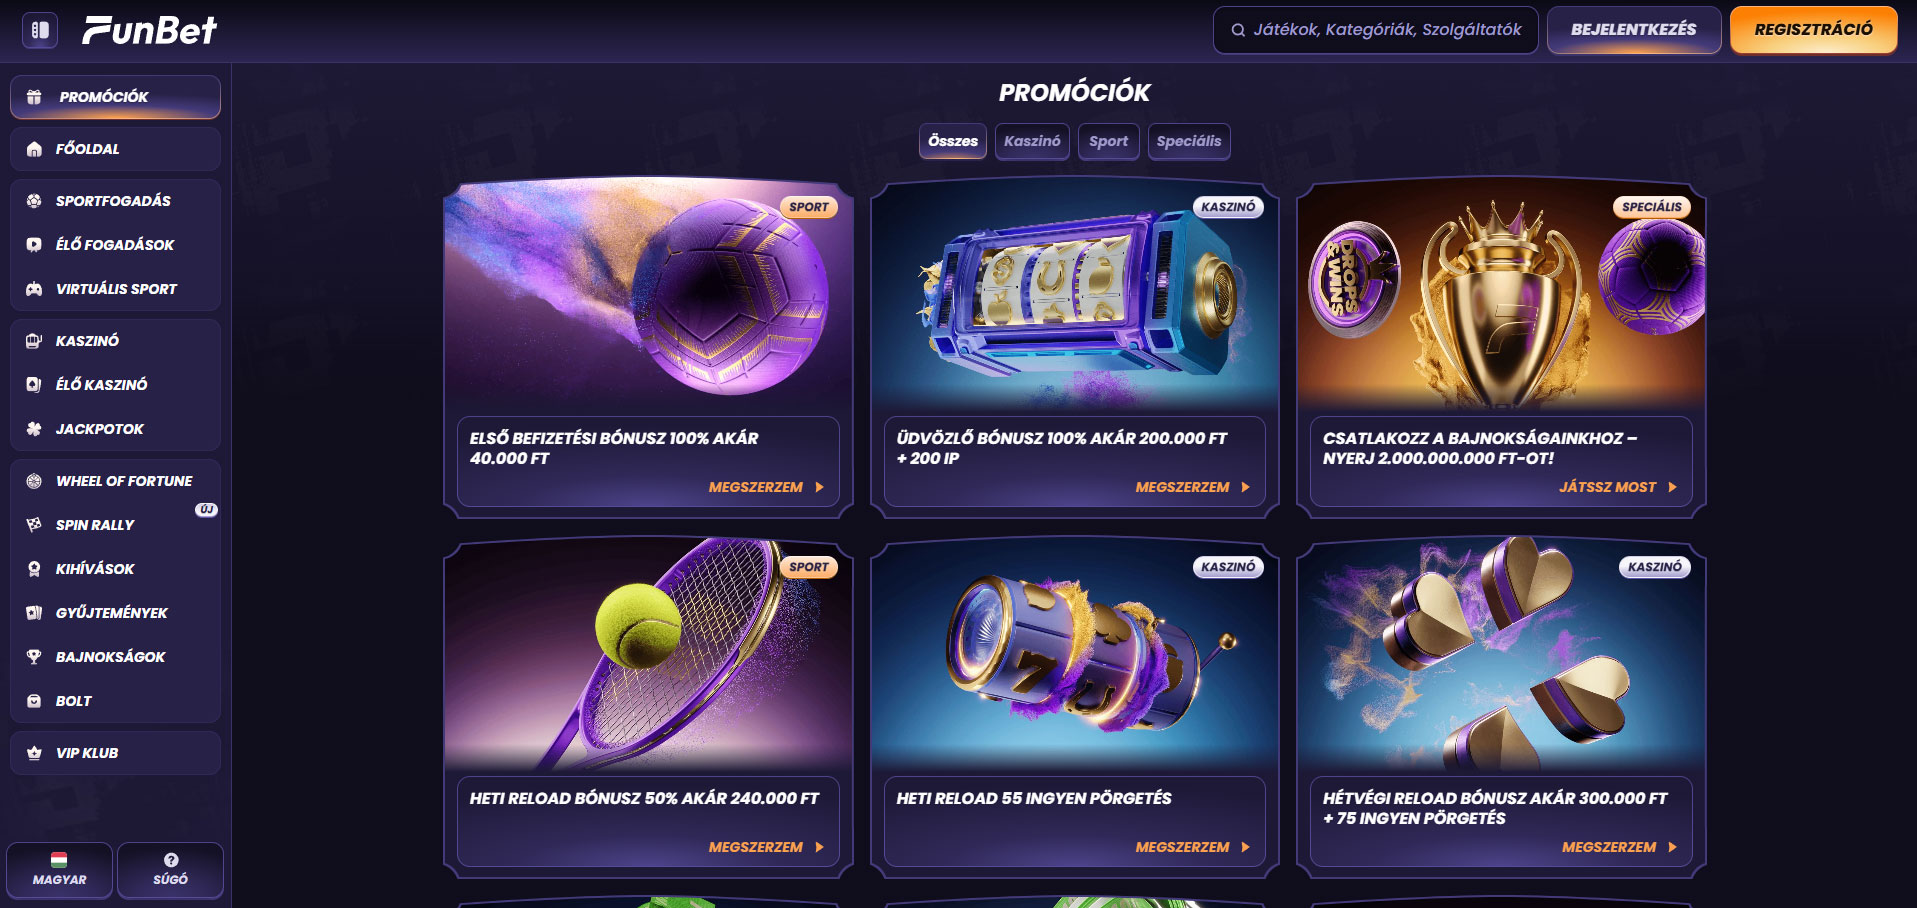The height and width of the screenshot is (908, 1917).
Task: Open the VIP Klub crown icon
Action: 34,753
